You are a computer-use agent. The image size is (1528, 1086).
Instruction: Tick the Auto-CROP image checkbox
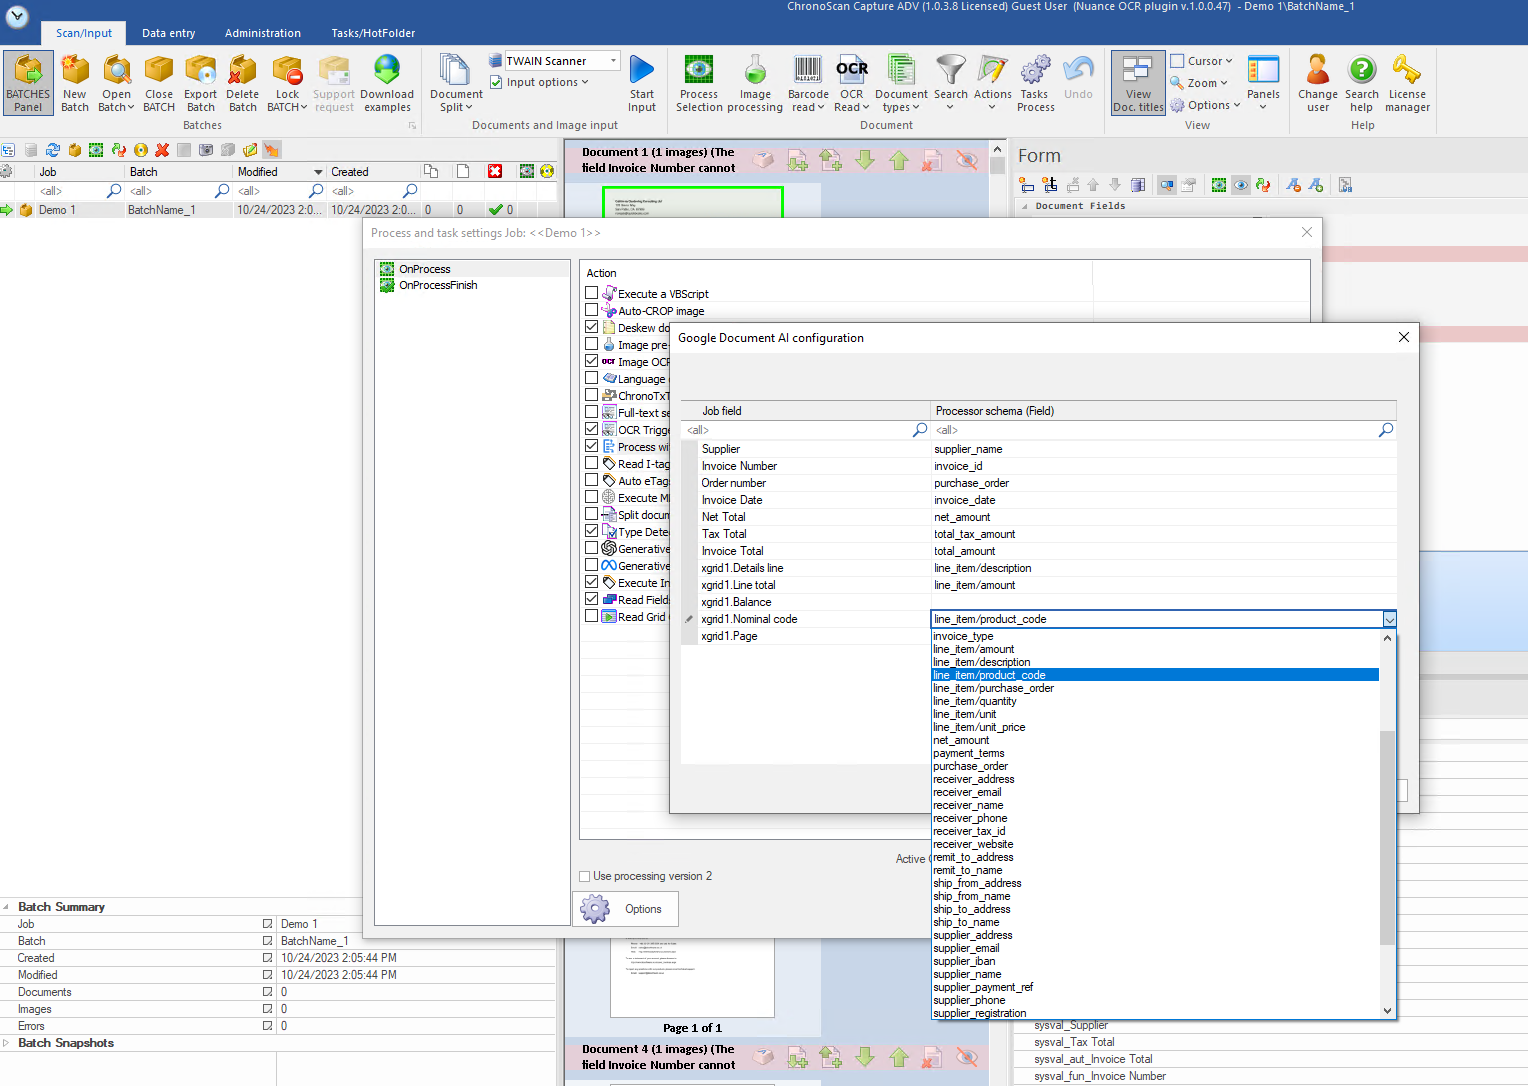click(592, 310)
